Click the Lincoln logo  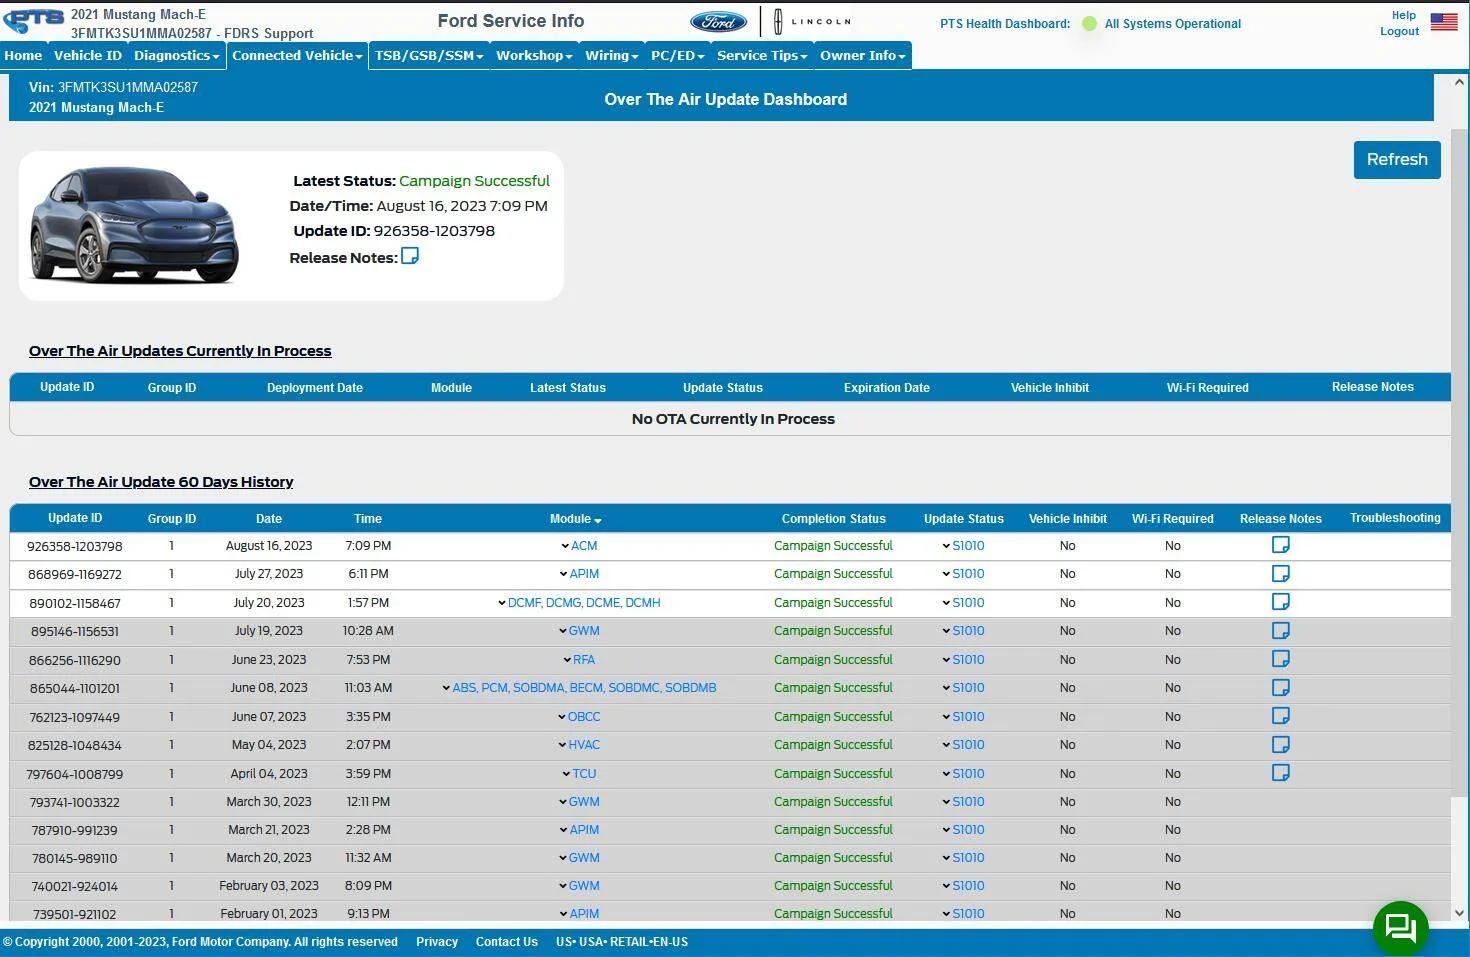(813, 21)
